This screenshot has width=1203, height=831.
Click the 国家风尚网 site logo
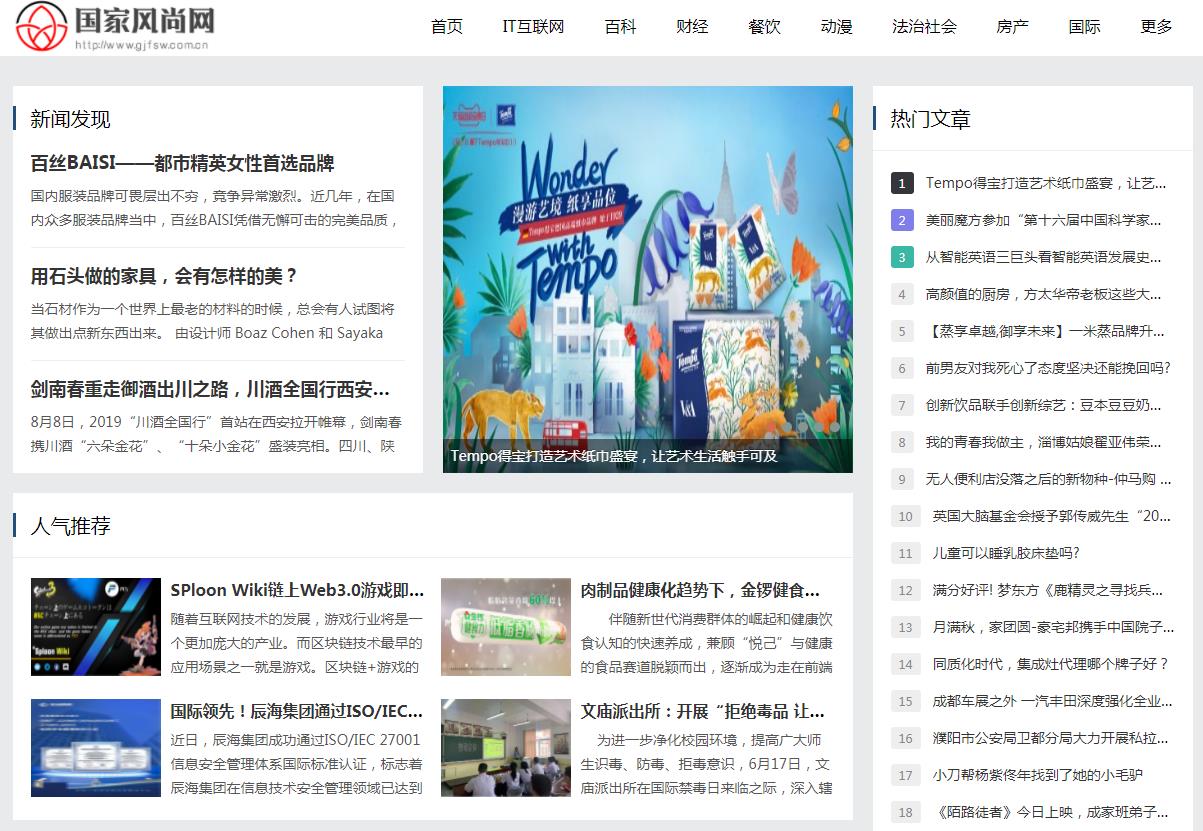point(116,27)
